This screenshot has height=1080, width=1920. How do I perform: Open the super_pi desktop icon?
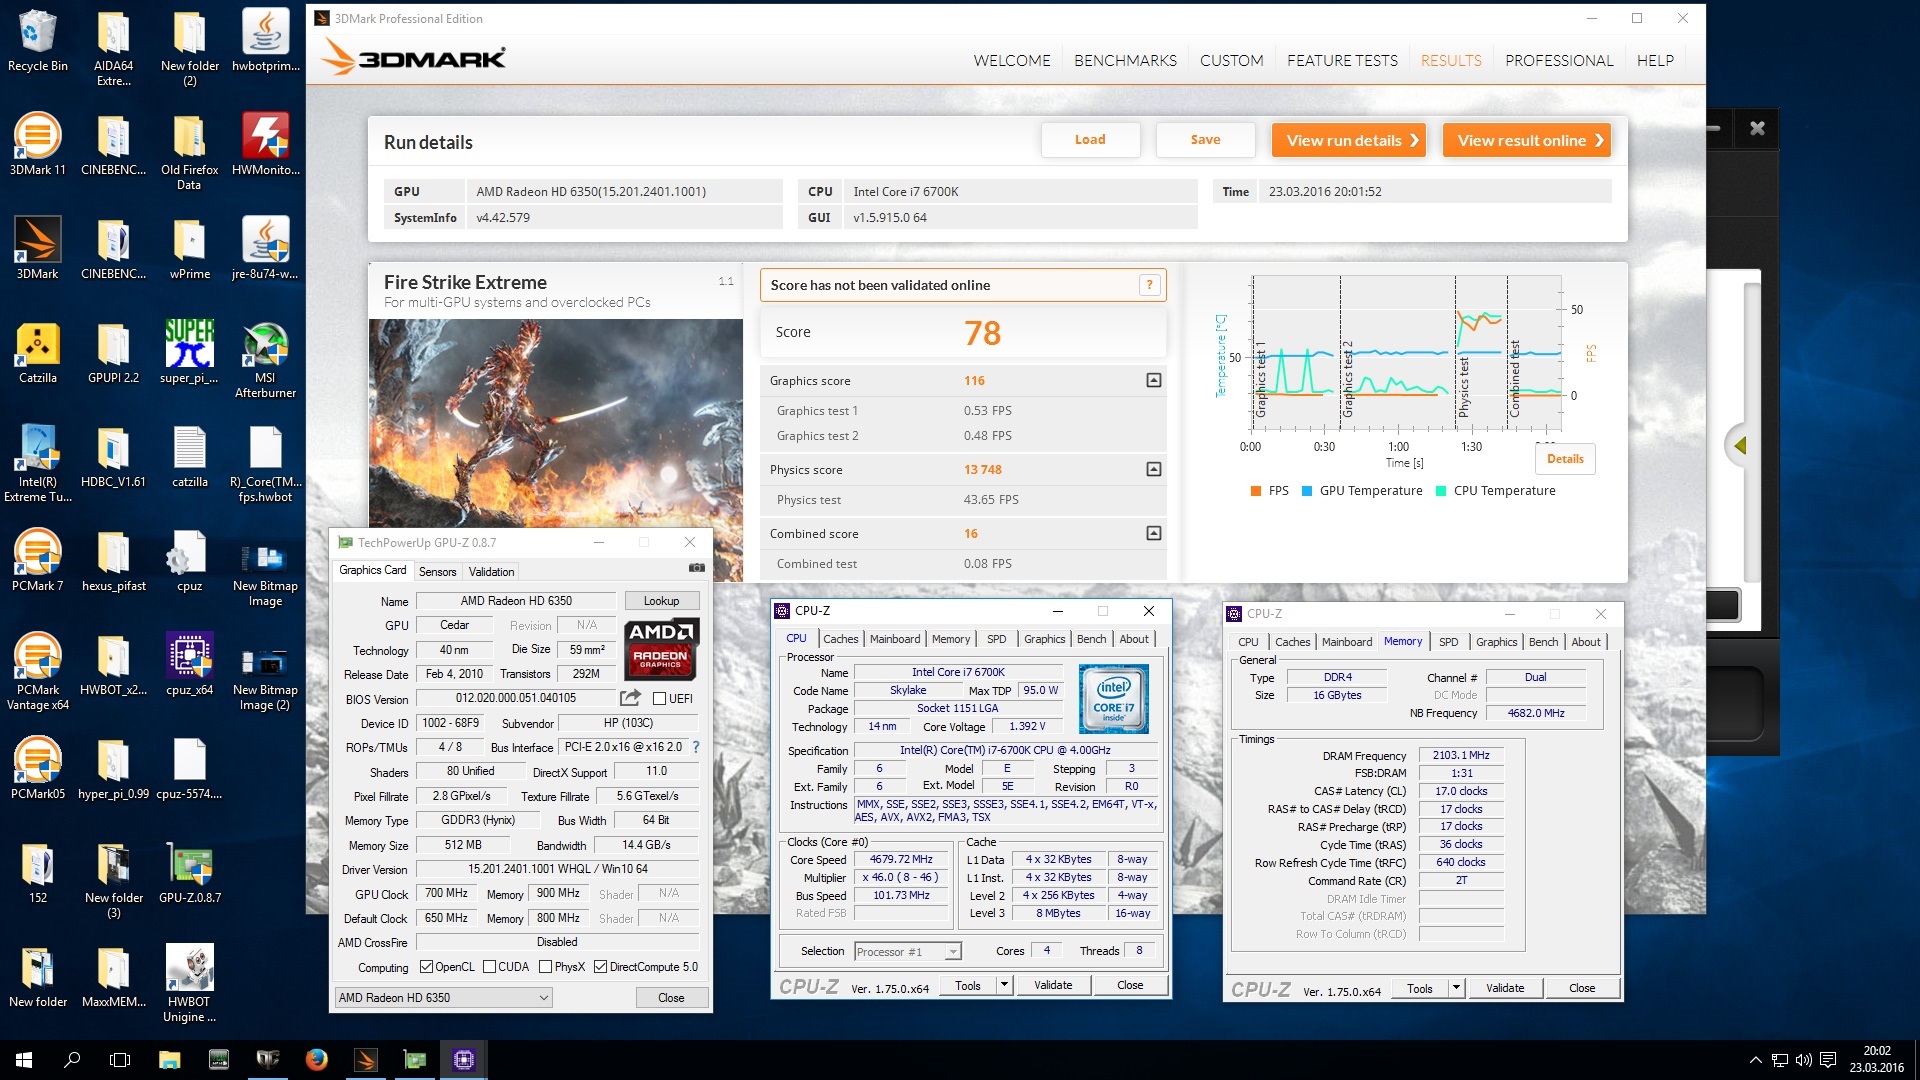pos(189,353)
